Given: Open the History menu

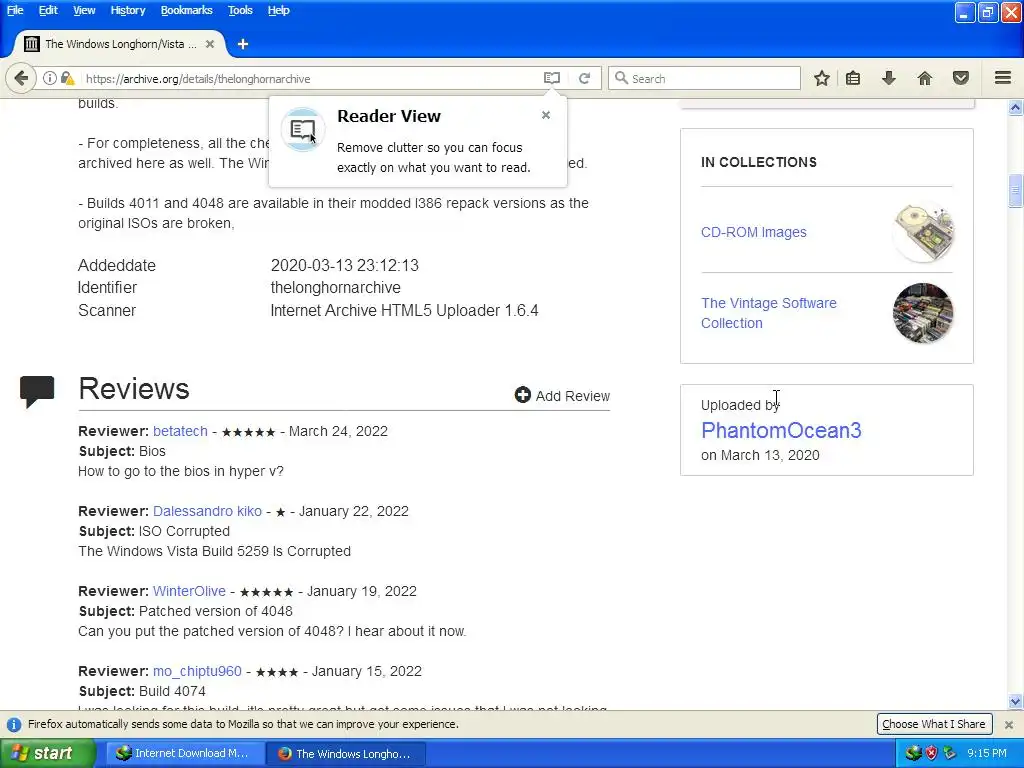Looking at the screenshot, I should pos(127,10).
